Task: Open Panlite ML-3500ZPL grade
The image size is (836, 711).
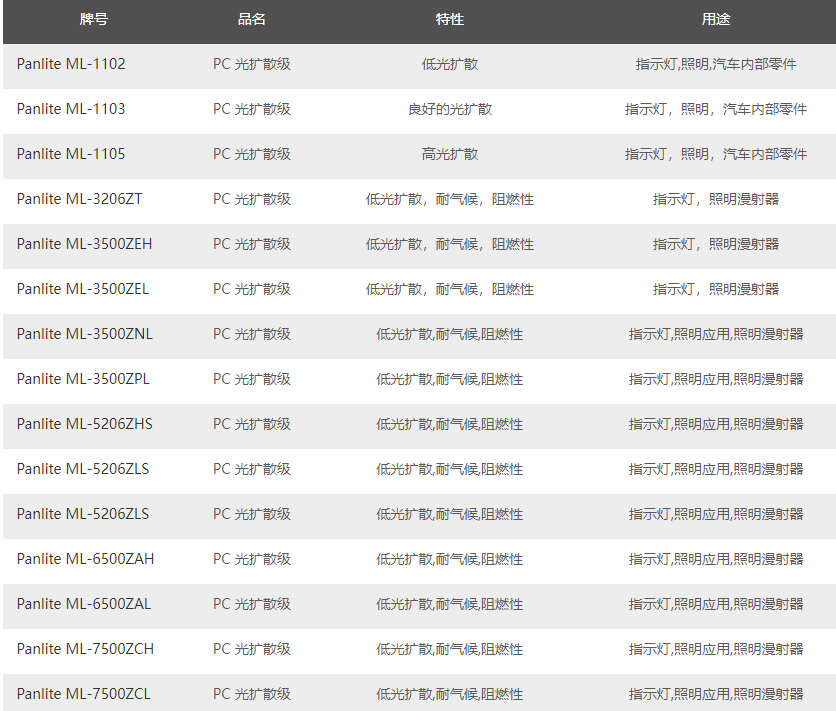Action: [83, 379]
